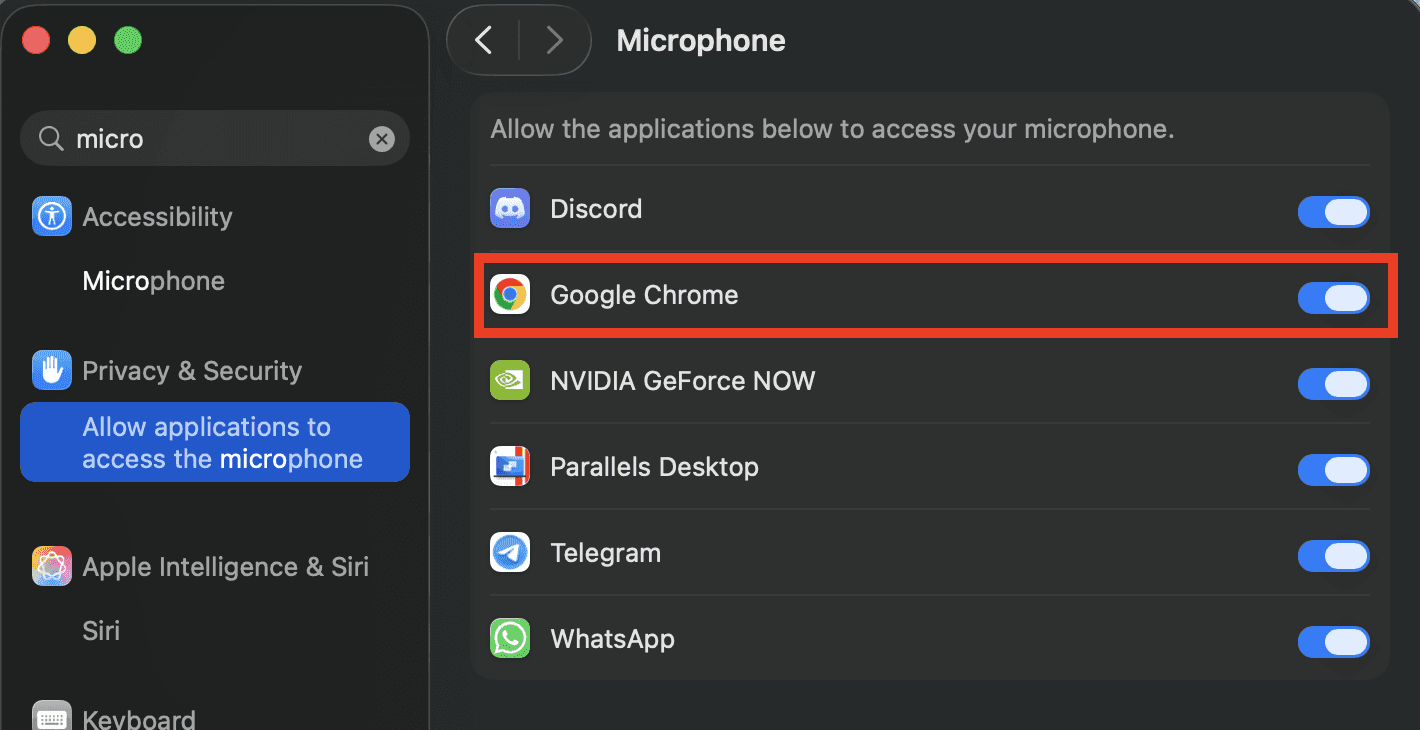Switch off WhatsApp microphone access
This screenshot has height=730, width=1420.
1334,642
